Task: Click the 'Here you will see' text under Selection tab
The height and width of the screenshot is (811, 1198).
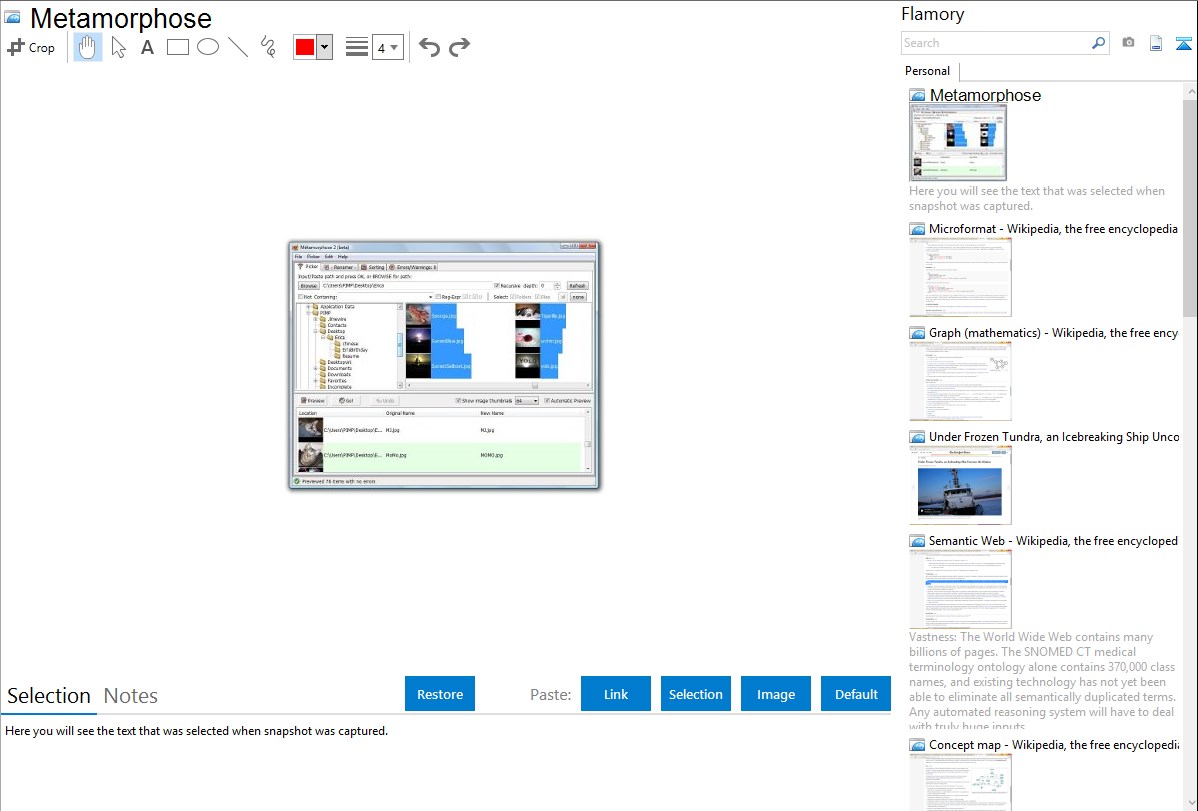Action: (196, 731)
